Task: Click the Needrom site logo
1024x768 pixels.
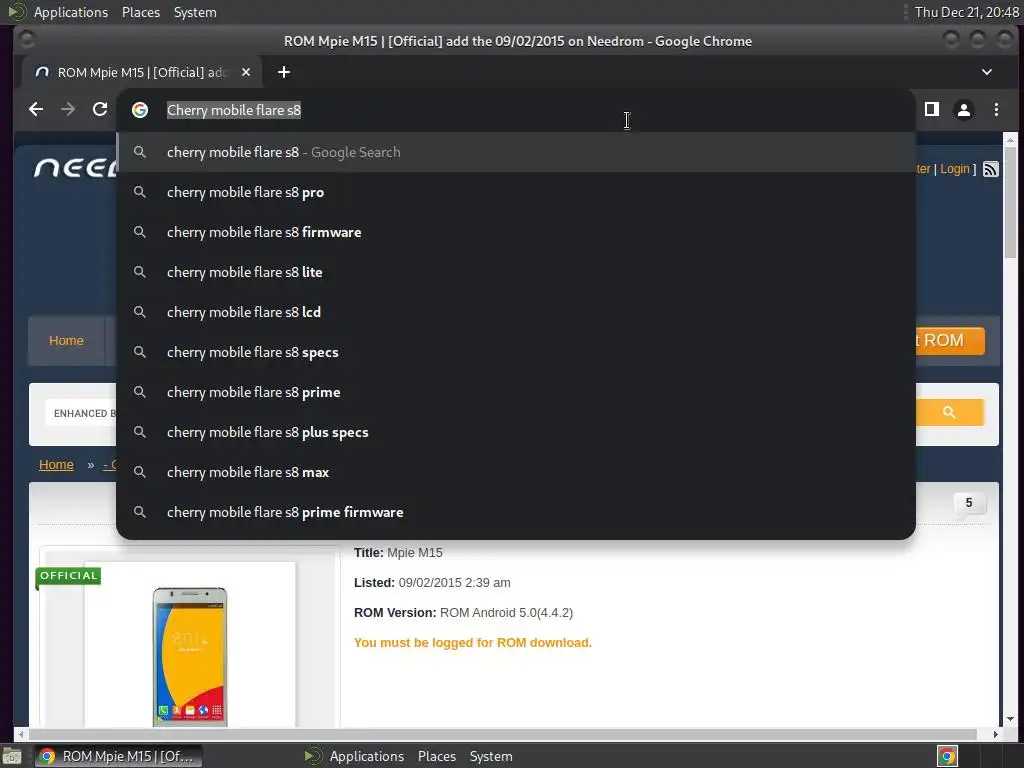Action: [75, 168]
